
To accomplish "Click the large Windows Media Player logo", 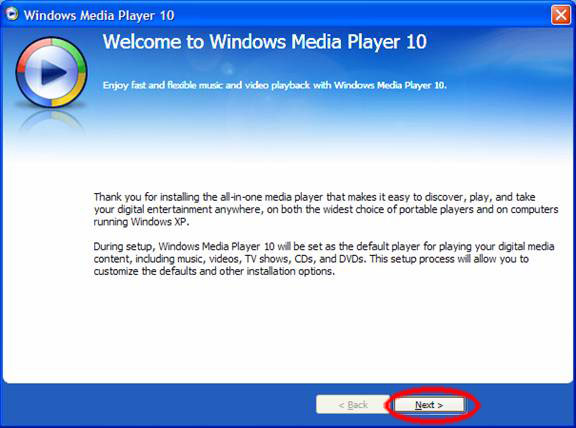I will pos(51,72).
